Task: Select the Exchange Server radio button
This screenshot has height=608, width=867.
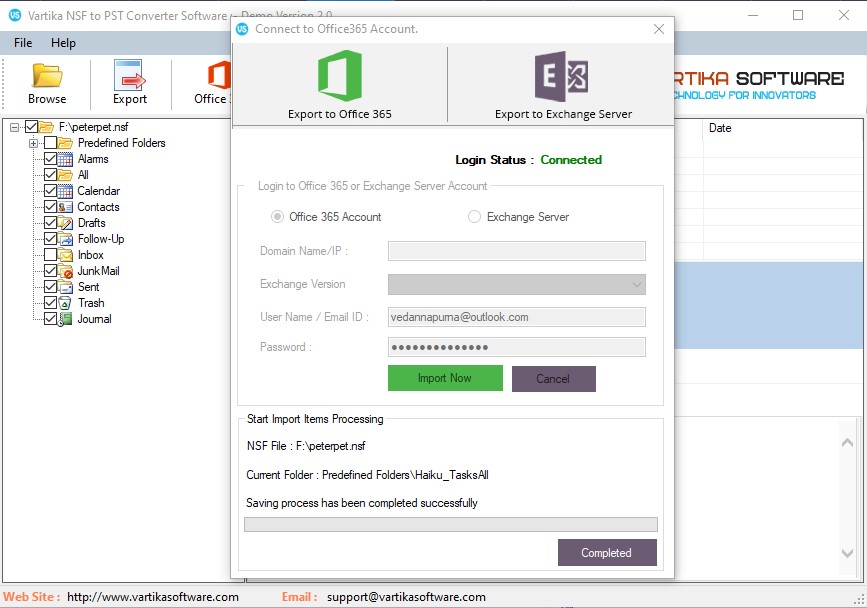Action: point(474,217)
